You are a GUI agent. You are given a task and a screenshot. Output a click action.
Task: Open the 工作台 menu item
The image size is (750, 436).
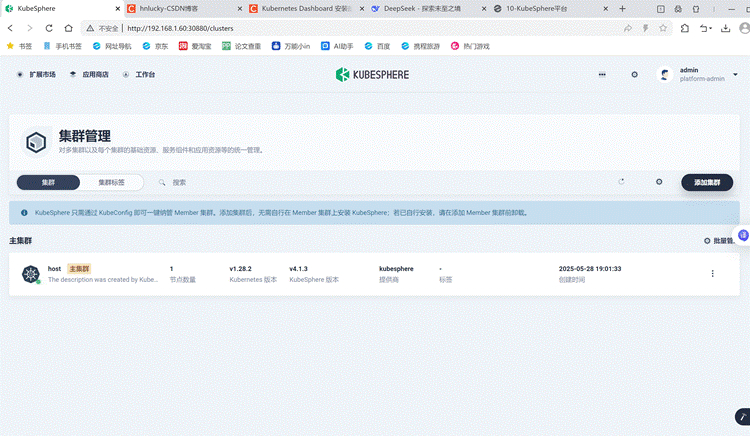point(139,75)
